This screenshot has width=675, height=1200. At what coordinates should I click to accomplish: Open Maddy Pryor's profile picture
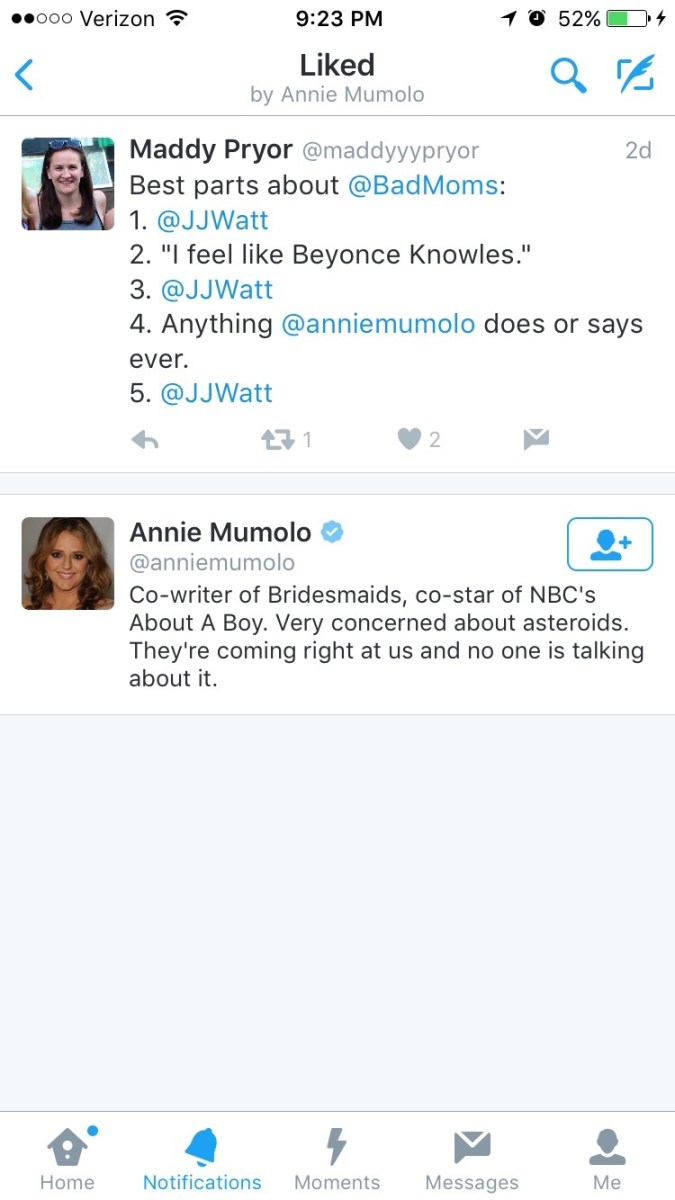[68, 184]
